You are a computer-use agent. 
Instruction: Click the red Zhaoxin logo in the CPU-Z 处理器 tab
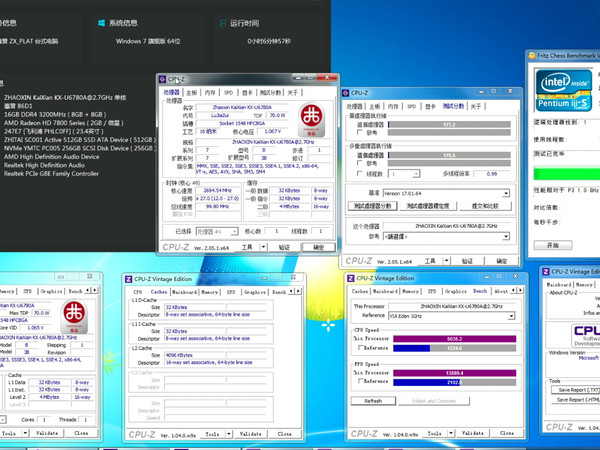(x=311, y=119)
